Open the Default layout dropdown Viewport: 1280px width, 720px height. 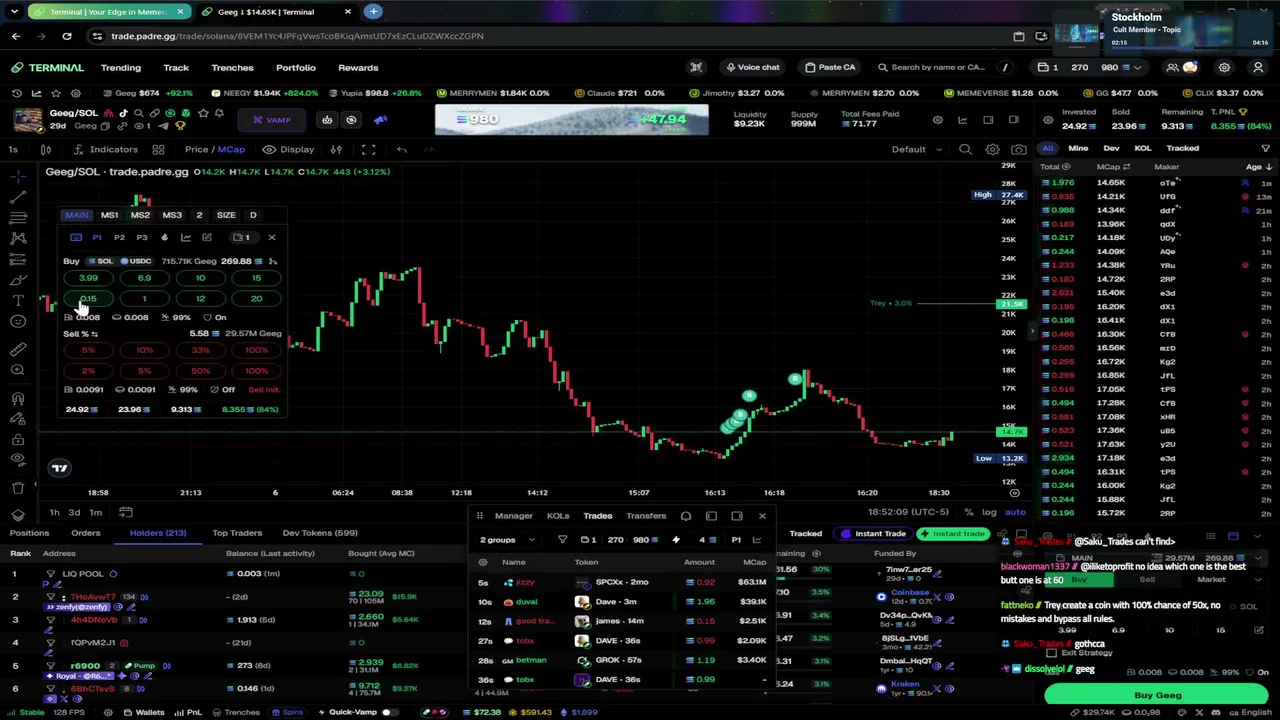(x=916, y=150)
